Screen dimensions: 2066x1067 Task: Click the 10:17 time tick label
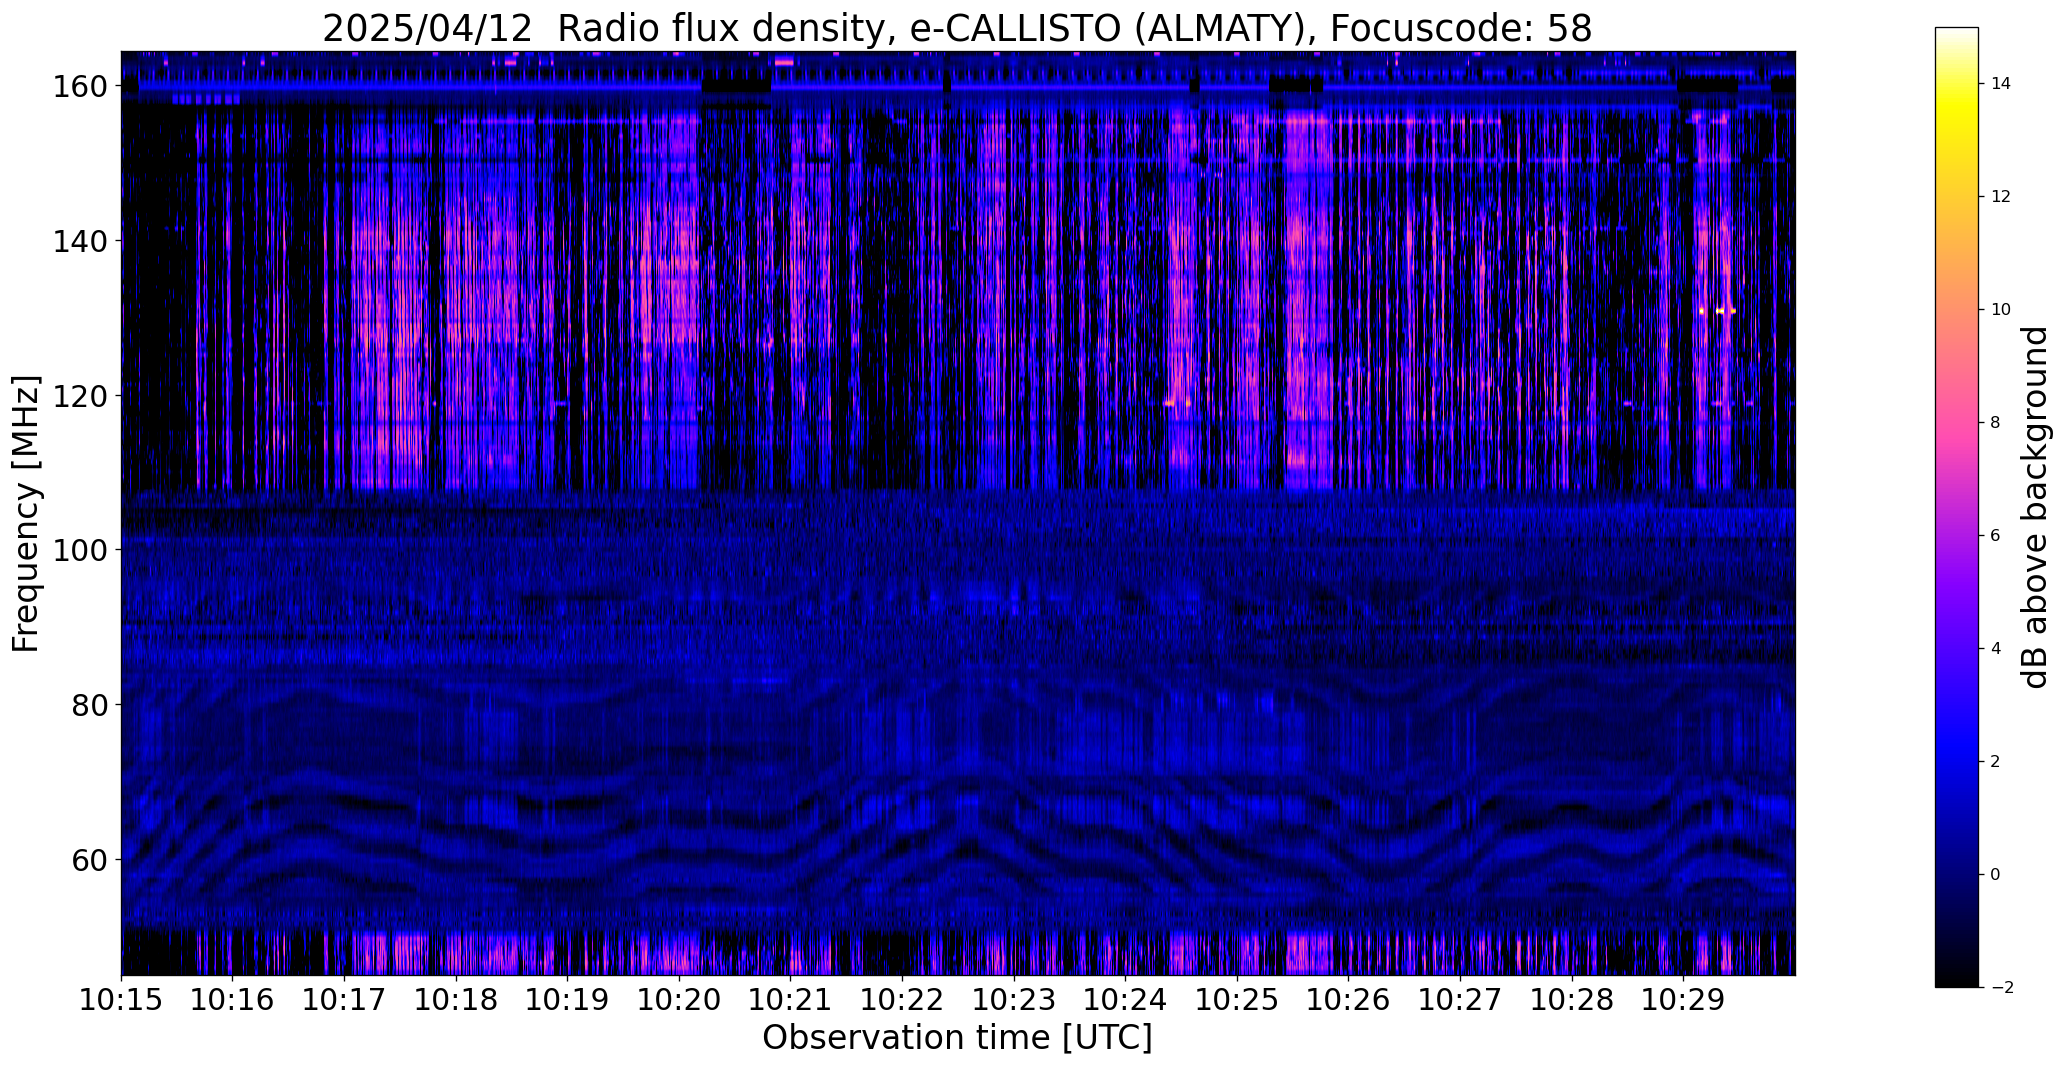(344, 1001)
